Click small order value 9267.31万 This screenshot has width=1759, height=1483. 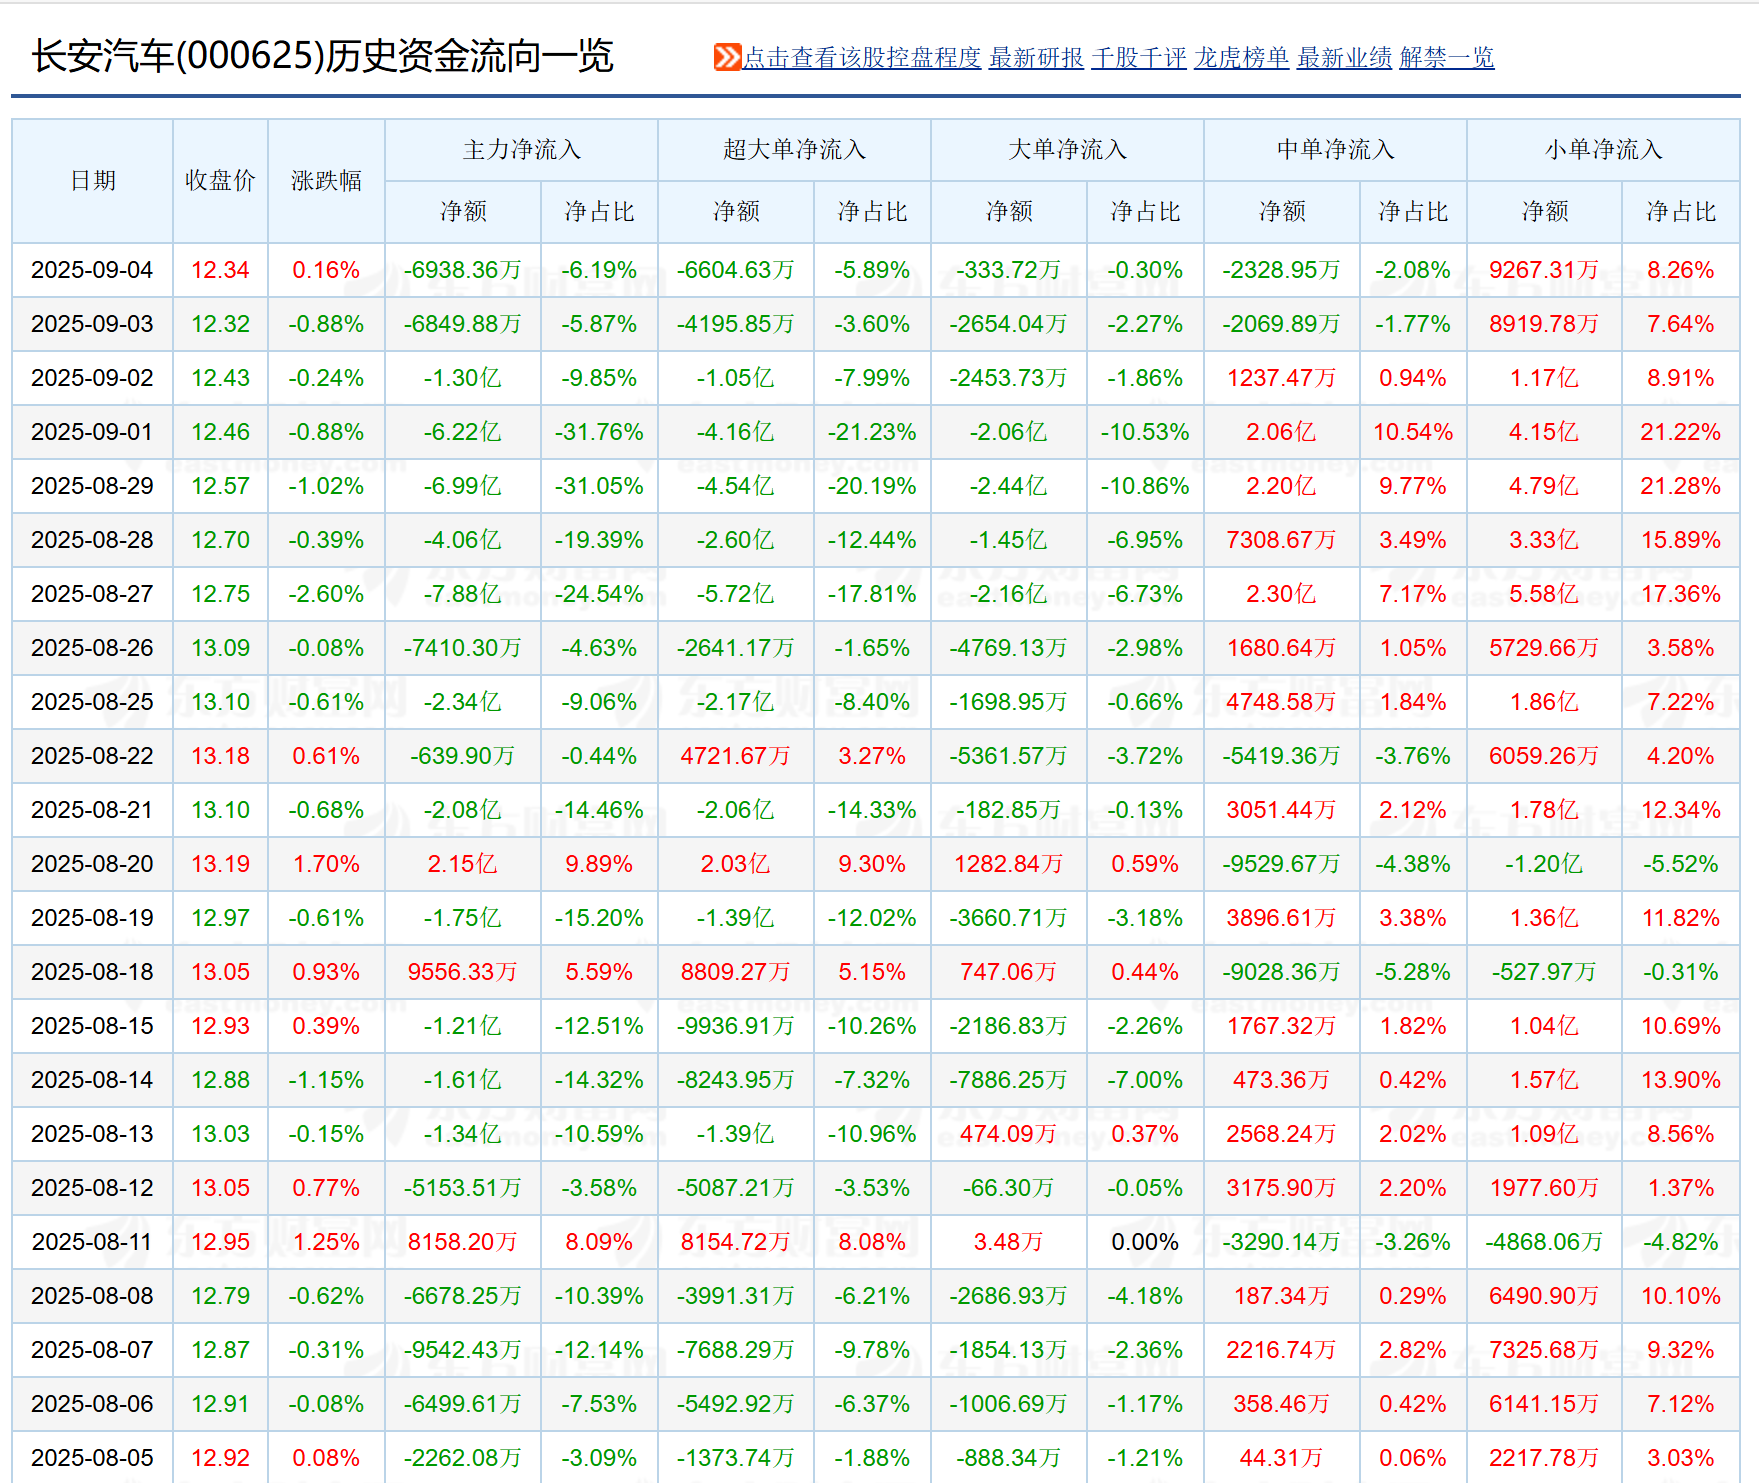pos(1545,270)
